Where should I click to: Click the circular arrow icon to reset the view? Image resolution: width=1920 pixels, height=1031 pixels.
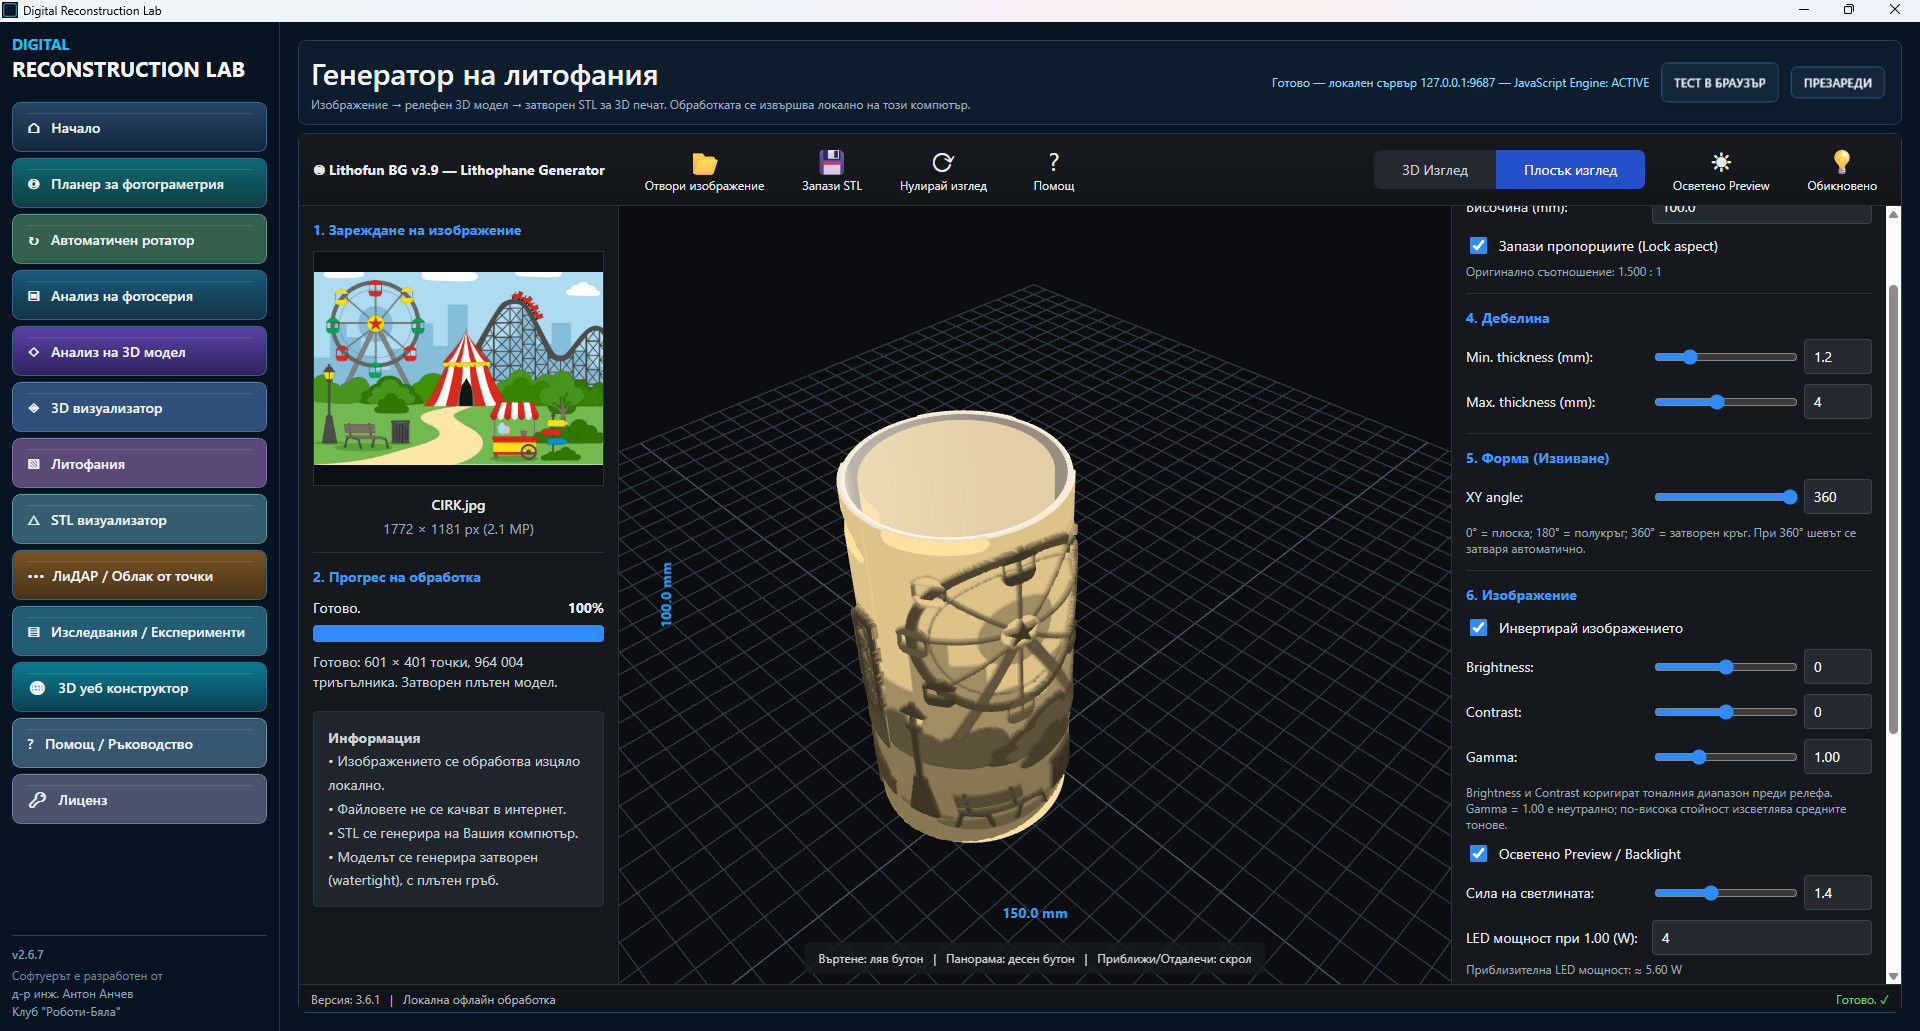click(943, 162)
